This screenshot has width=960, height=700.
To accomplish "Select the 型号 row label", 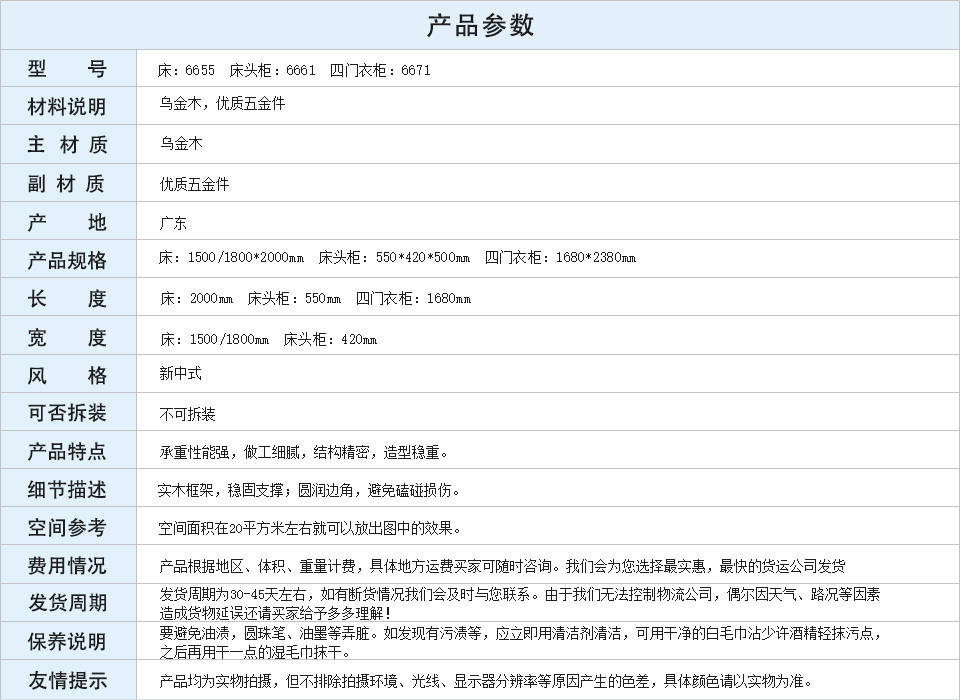I will 68,68.
